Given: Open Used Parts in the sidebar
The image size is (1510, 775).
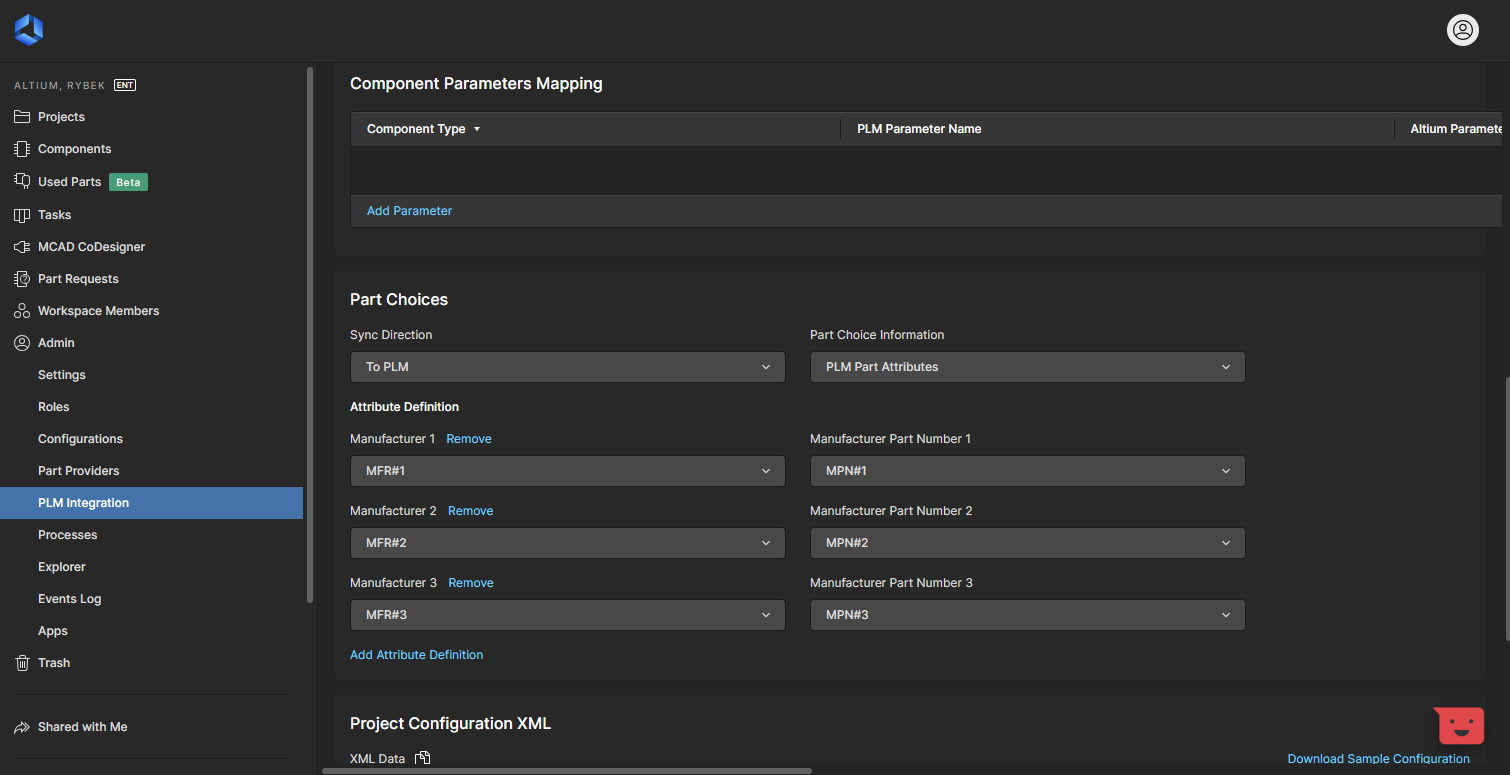Looking at the screenshot, I should 69,182.
